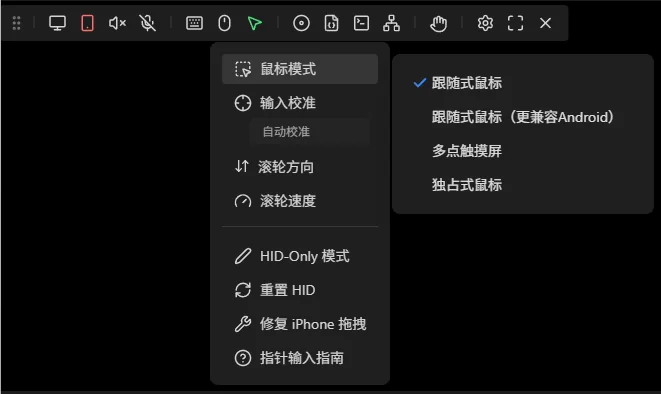Screen dimensions: 661x394
Task: Select 修复 iPhone 拖拽 option
Action: (300, 324)
